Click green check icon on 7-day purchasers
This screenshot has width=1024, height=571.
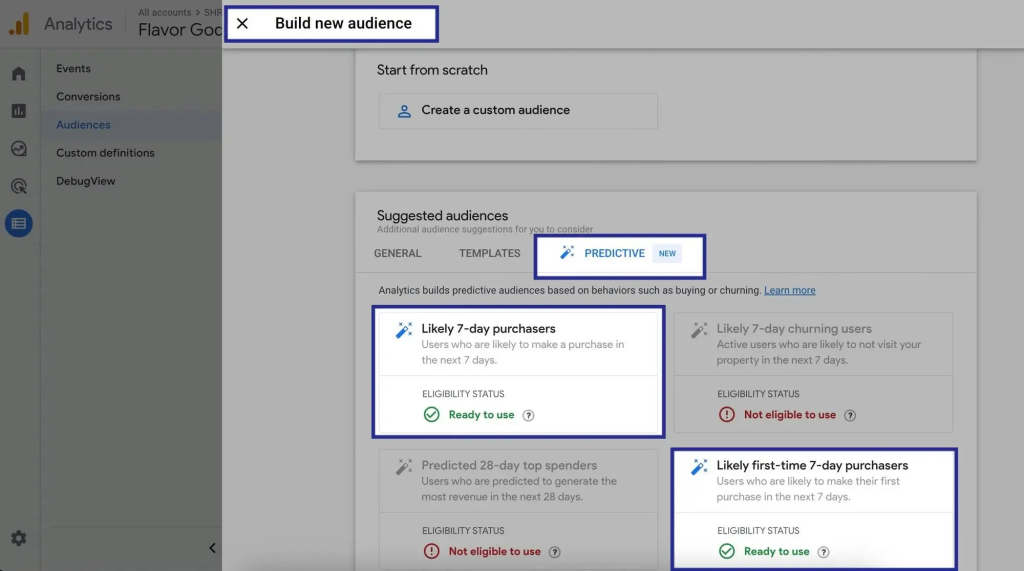(432, 415)
